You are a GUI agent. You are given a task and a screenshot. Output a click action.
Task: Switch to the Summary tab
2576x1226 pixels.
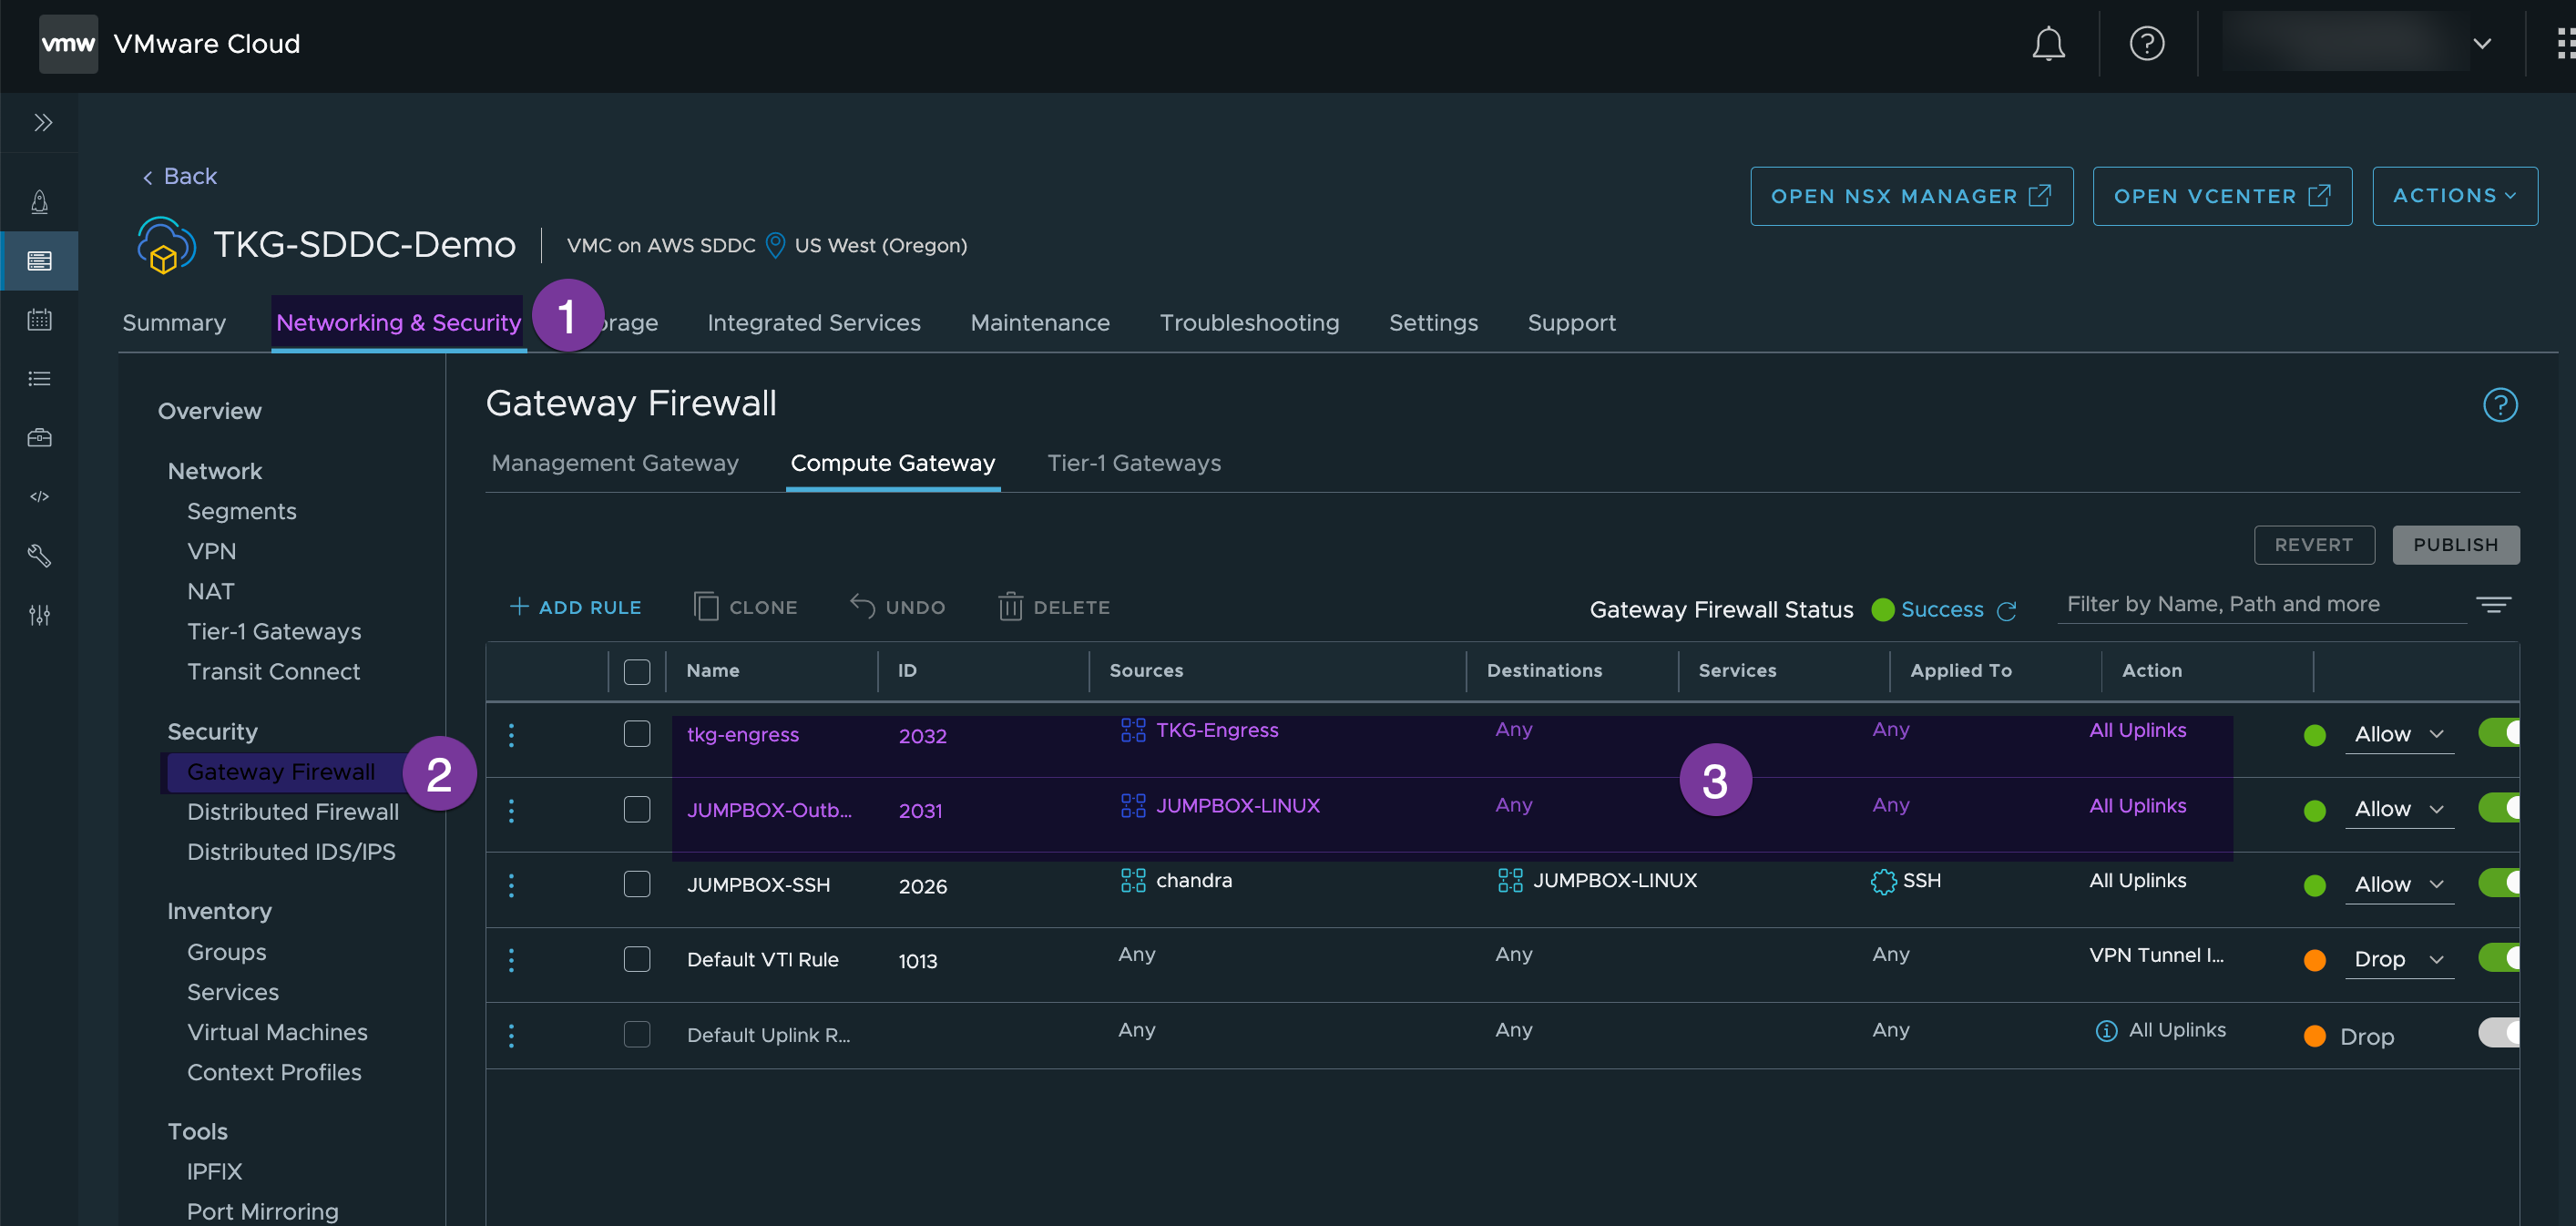[x=174, y=323]
